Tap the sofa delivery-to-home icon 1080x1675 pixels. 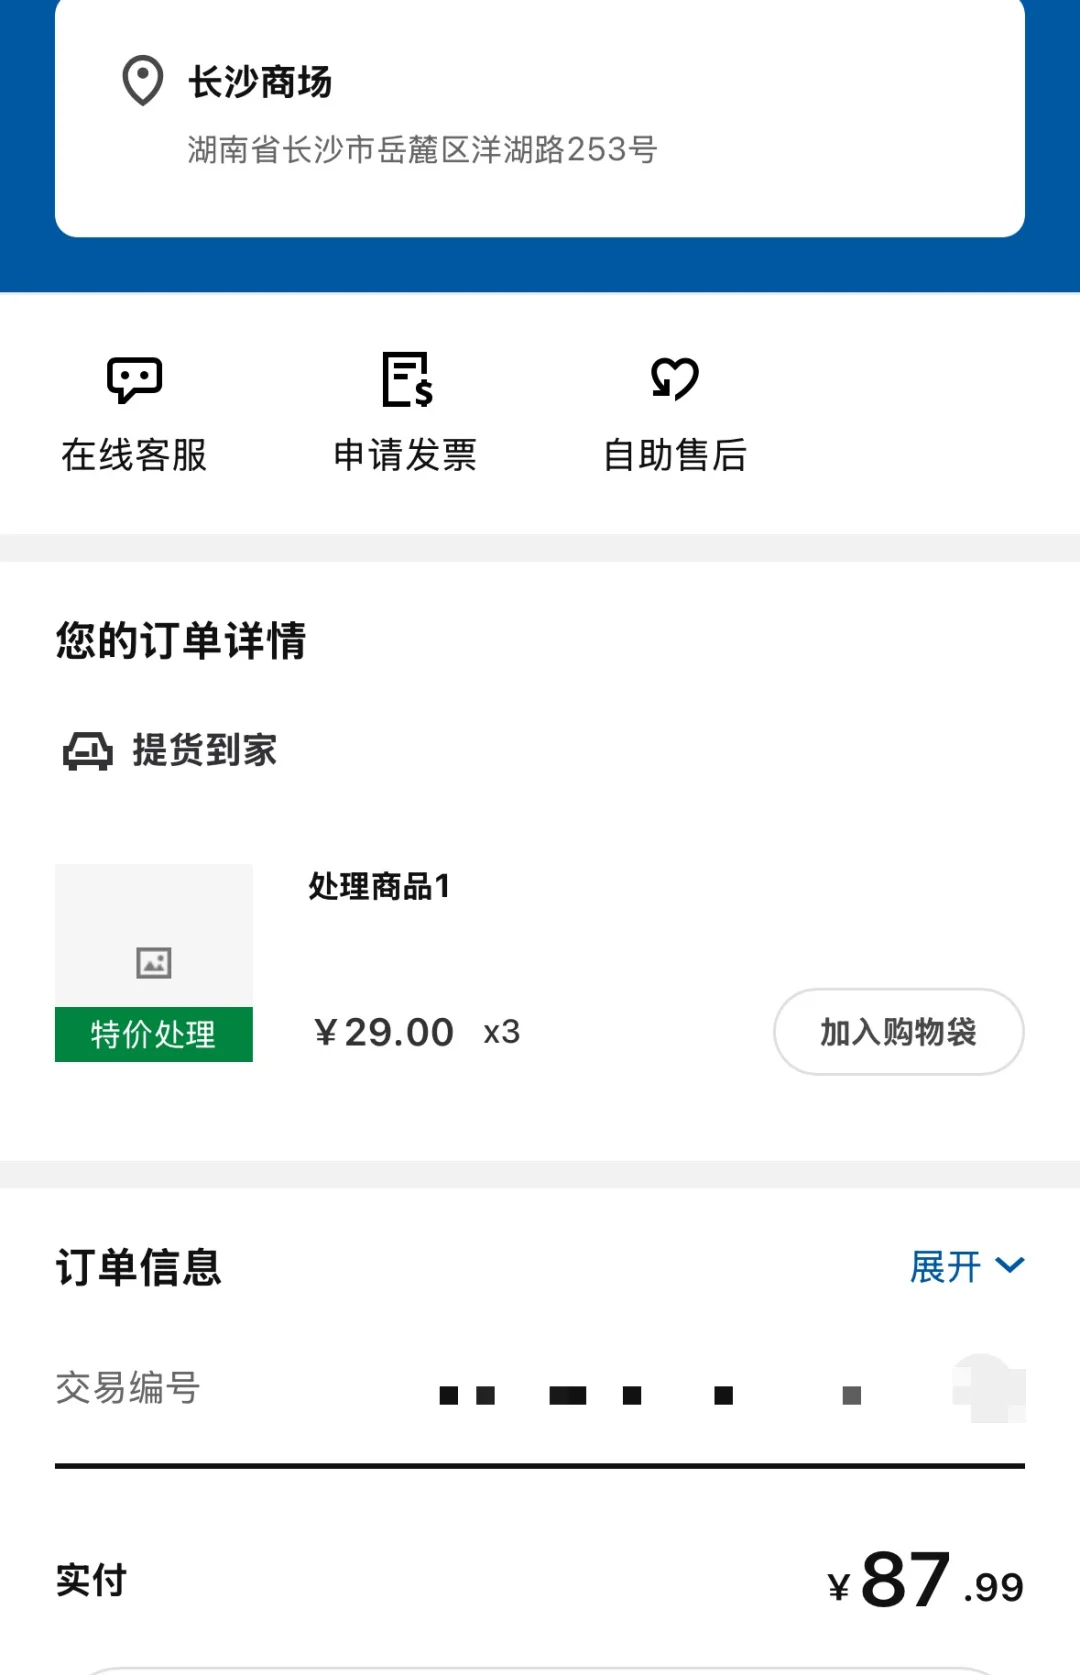[88, 751]
